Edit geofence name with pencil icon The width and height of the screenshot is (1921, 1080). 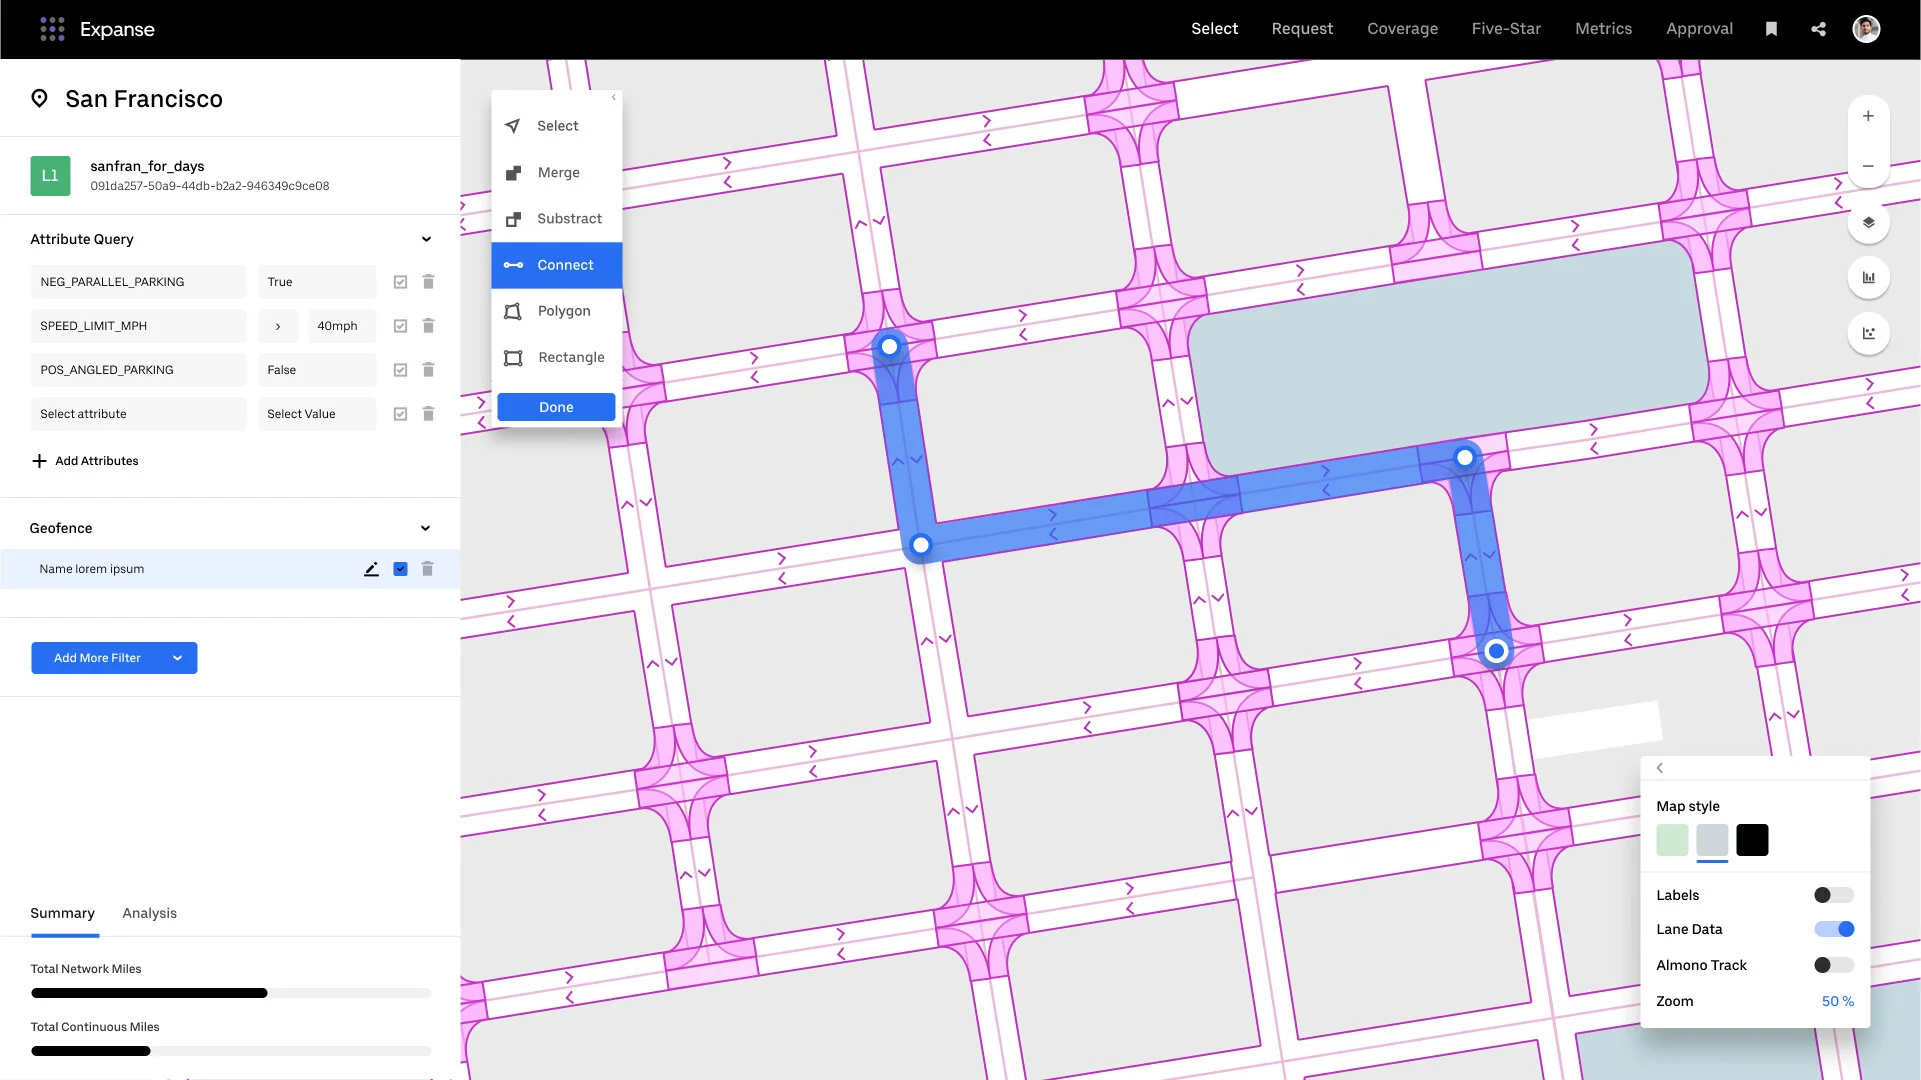(x=371, y=569)
